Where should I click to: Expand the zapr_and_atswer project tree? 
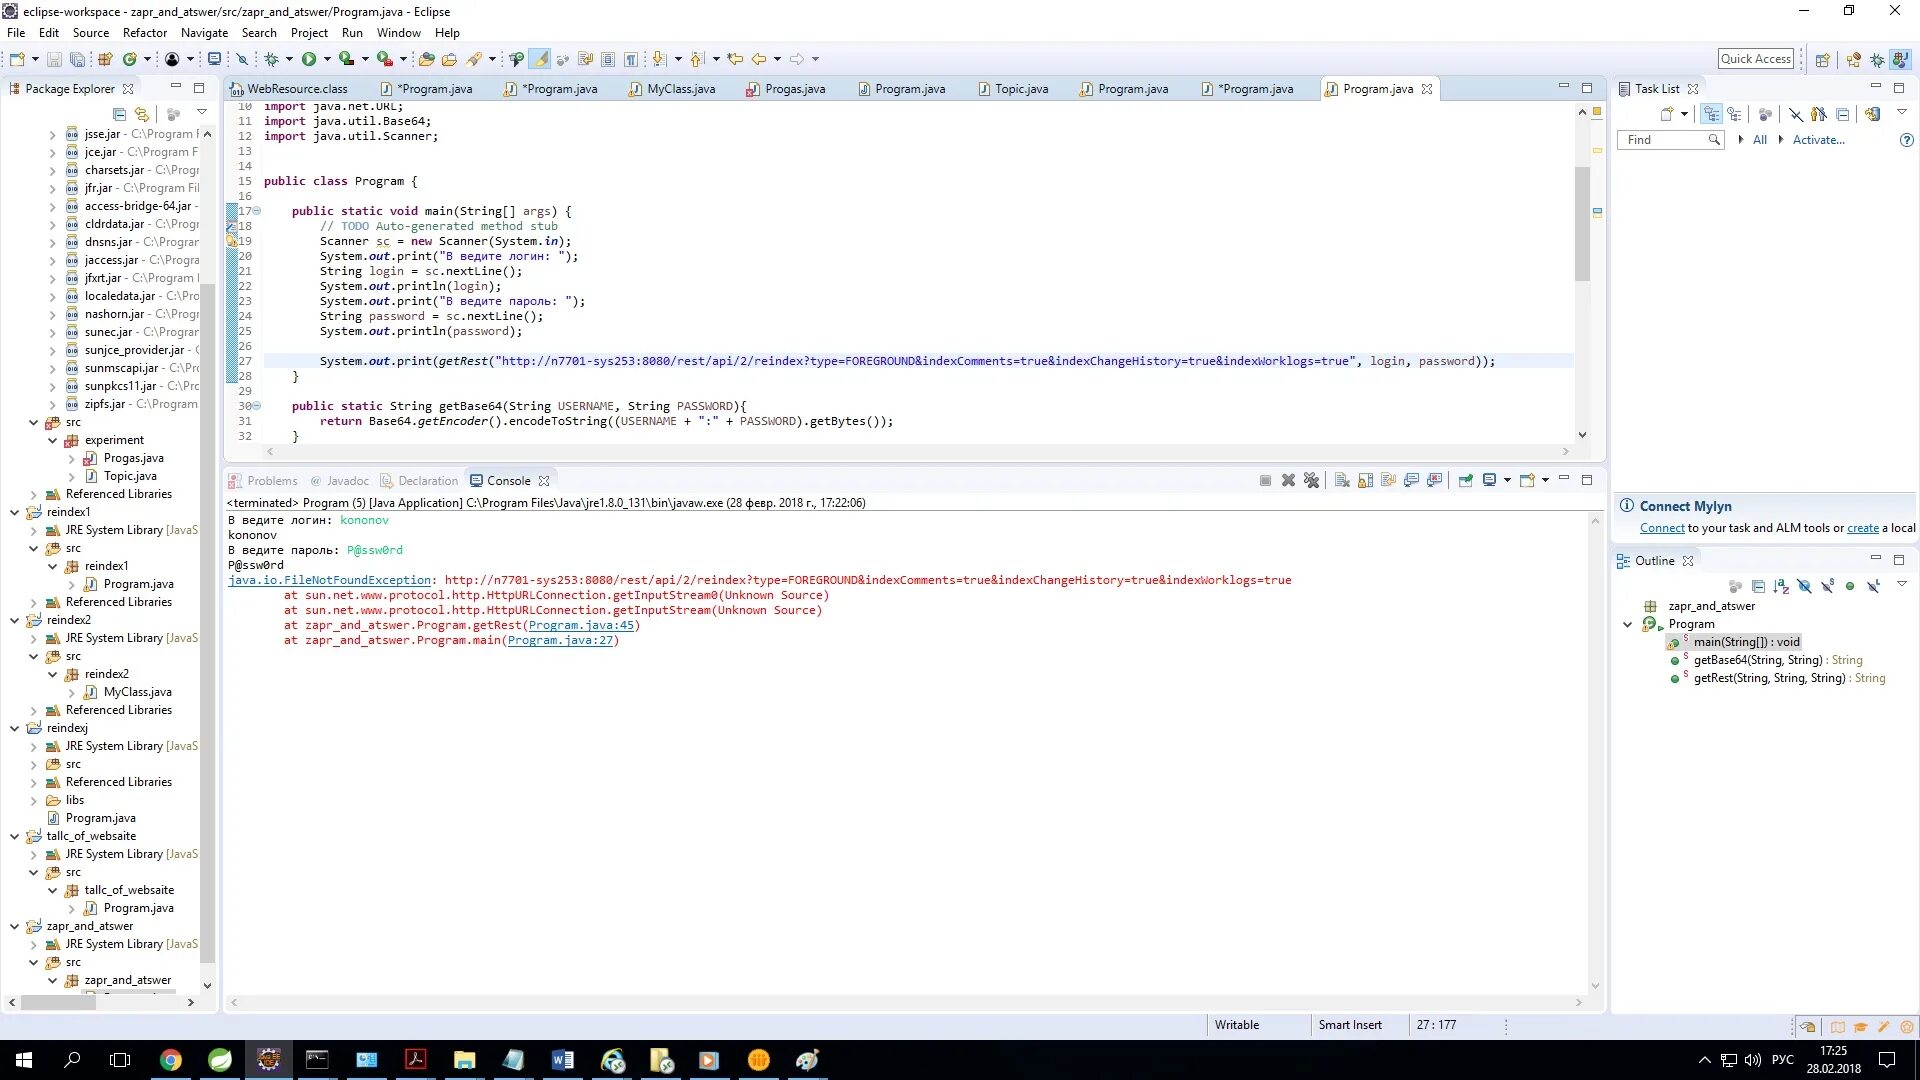(15, 926)
